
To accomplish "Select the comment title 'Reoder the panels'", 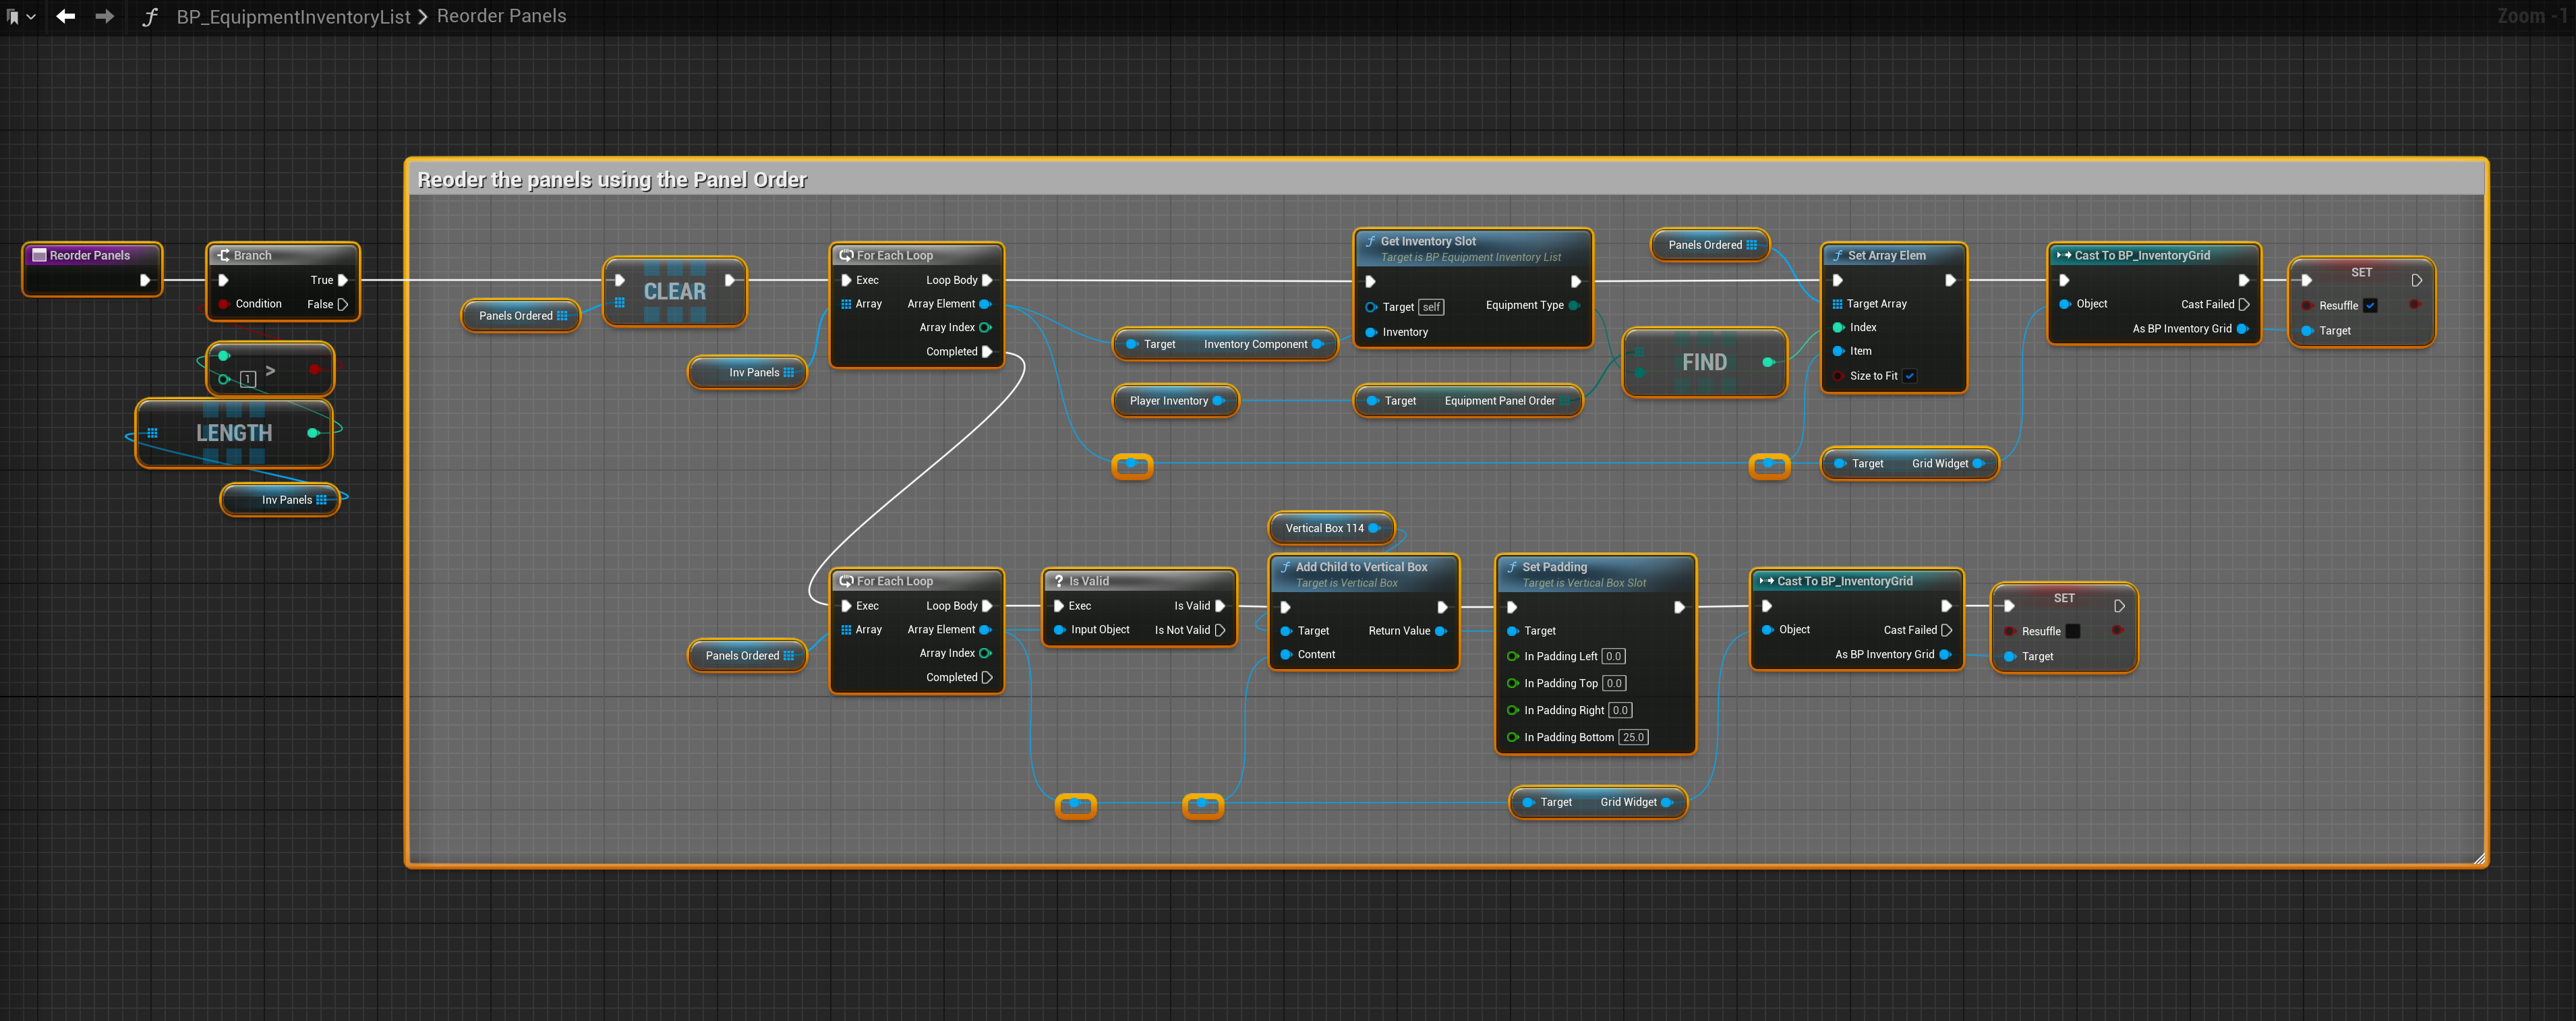I will [611, 180].
